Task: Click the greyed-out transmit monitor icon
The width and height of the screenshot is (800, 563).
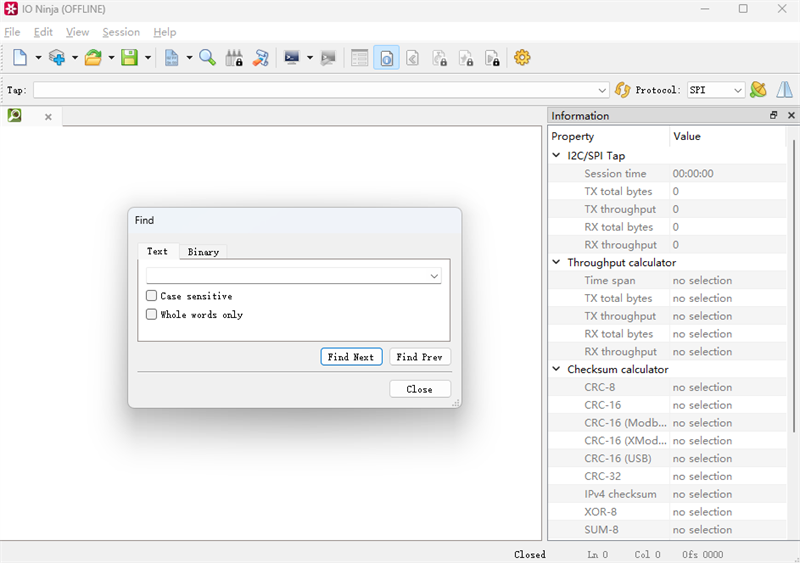Action: pyautogui.click(x=328, y=58)
